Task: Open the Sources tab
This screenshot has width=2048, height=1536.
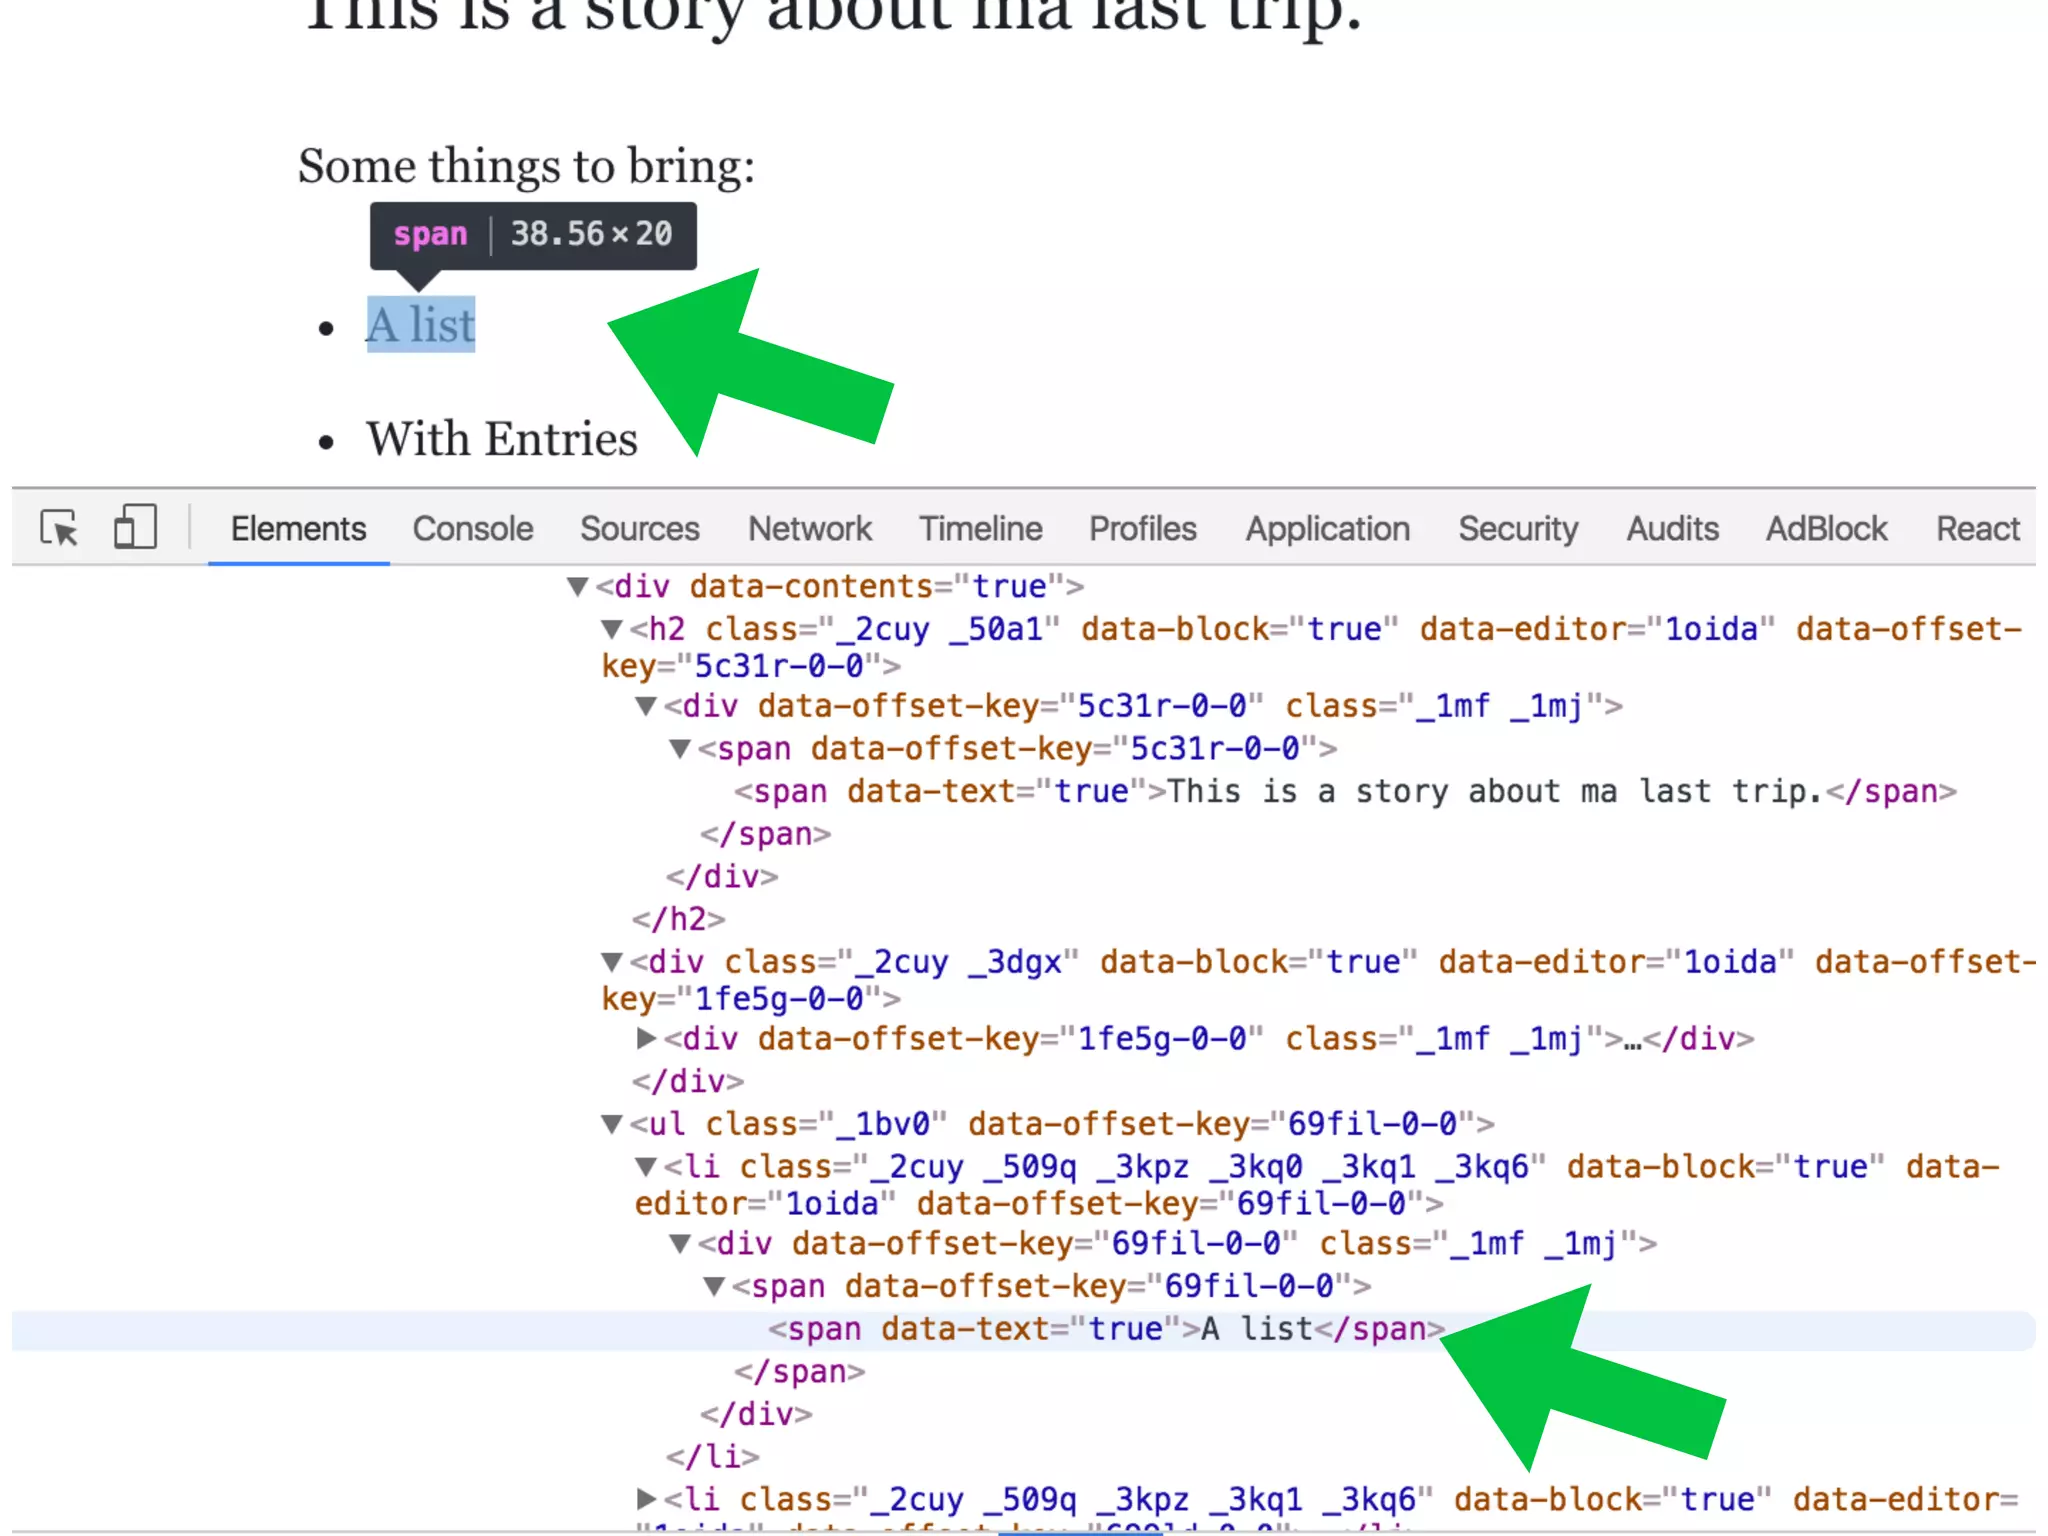Action: 640,529
